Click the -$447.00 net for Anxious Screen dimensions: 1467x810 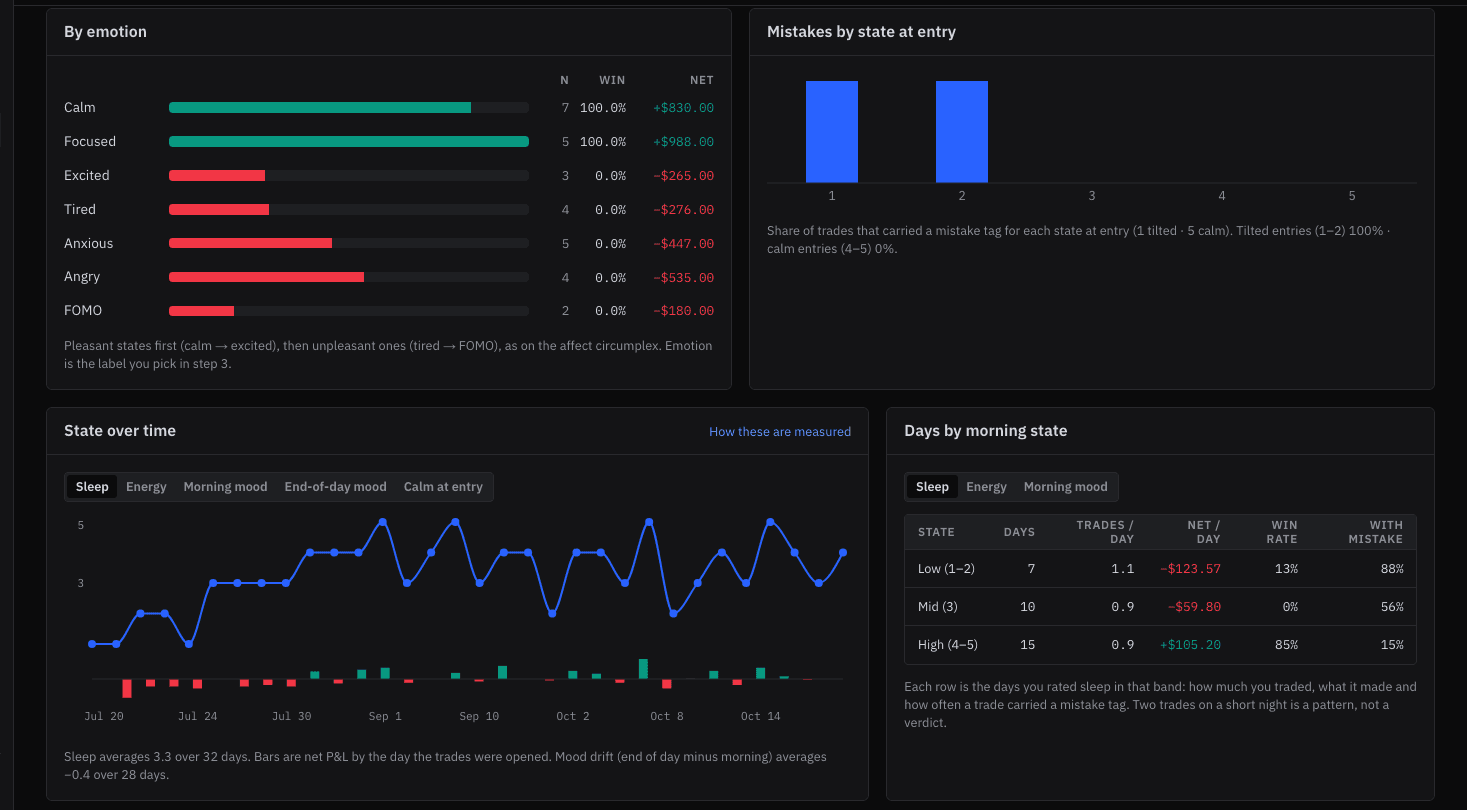[683, 244]
